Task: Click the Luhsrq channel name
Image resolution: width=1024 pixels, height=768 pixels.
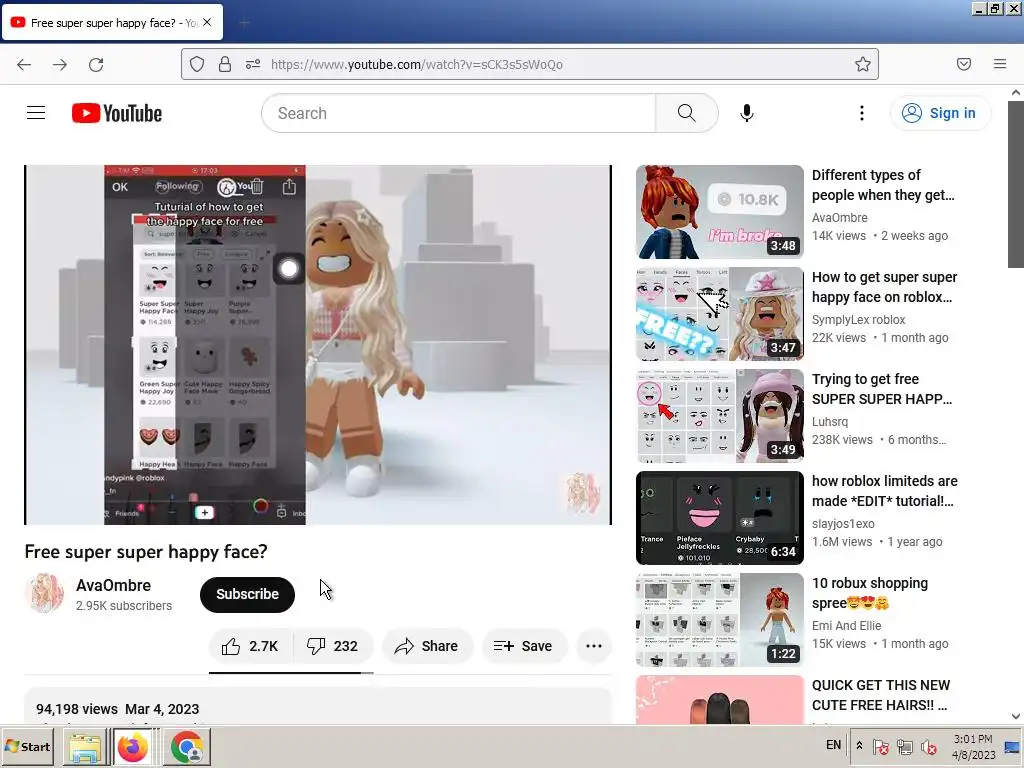Action: 829,421
